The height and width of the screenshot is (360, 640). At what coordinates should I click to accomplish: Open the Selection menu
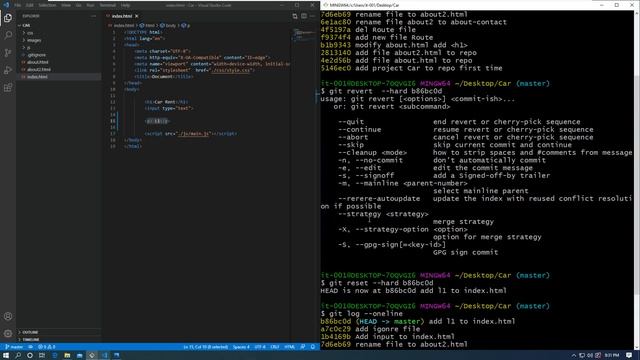47,5
